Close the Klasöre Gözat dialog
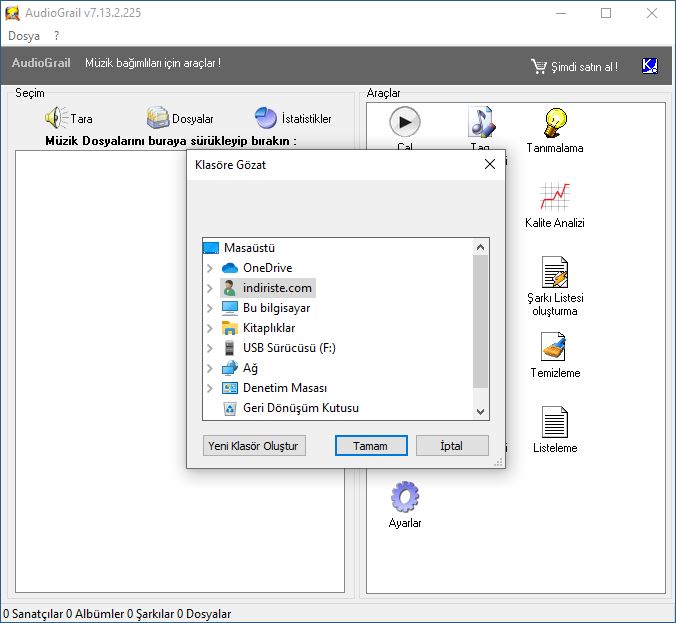Image resolution: width=676 pixels, height=623 pixels. point(489,164)
